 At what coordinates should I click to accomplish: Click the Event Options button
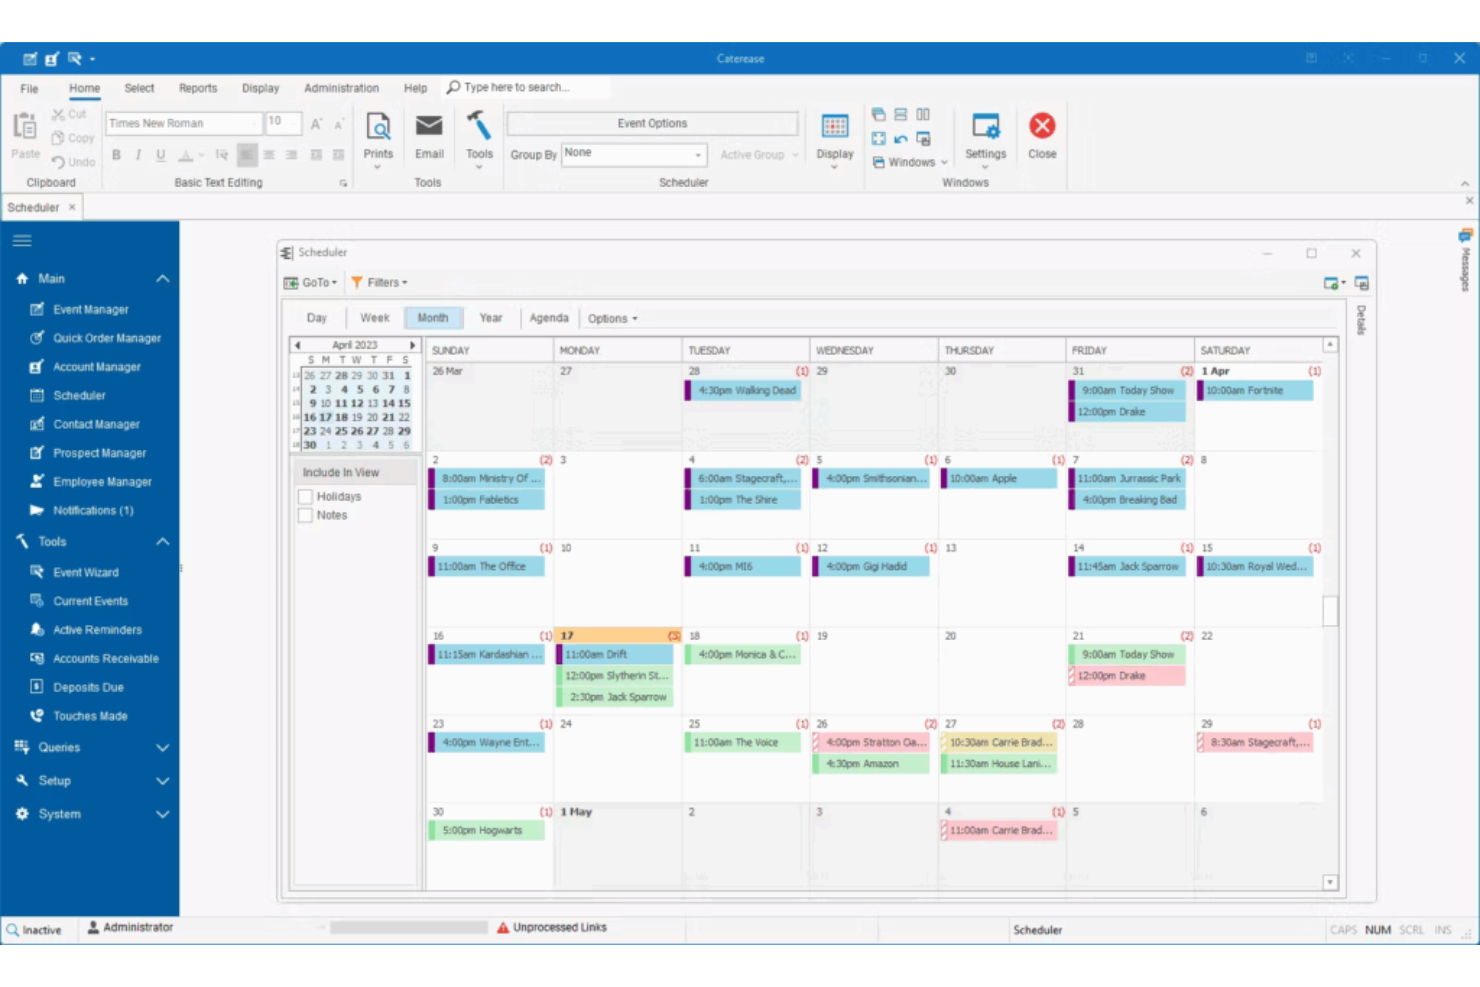click(x=652, y=123)
